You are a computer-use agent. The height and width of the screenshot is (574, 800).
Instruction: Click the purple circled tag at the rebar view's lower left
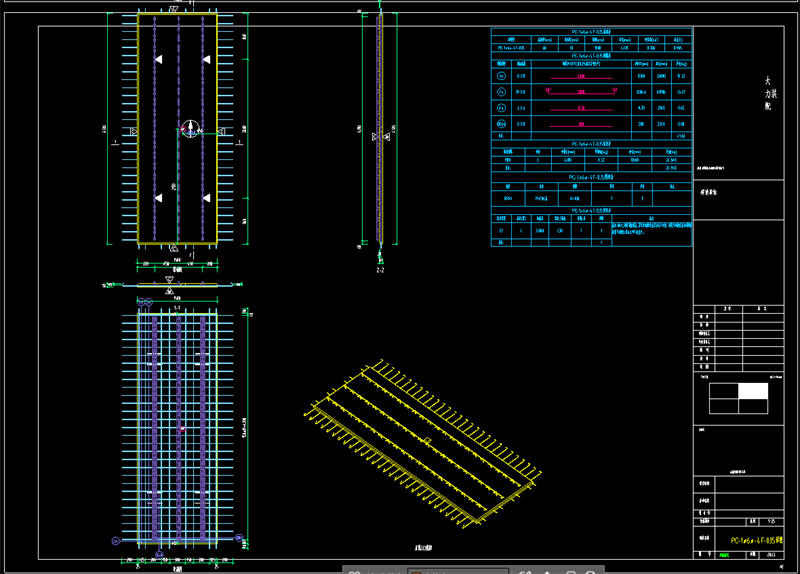pyautogui.click(x=116, y=540)
